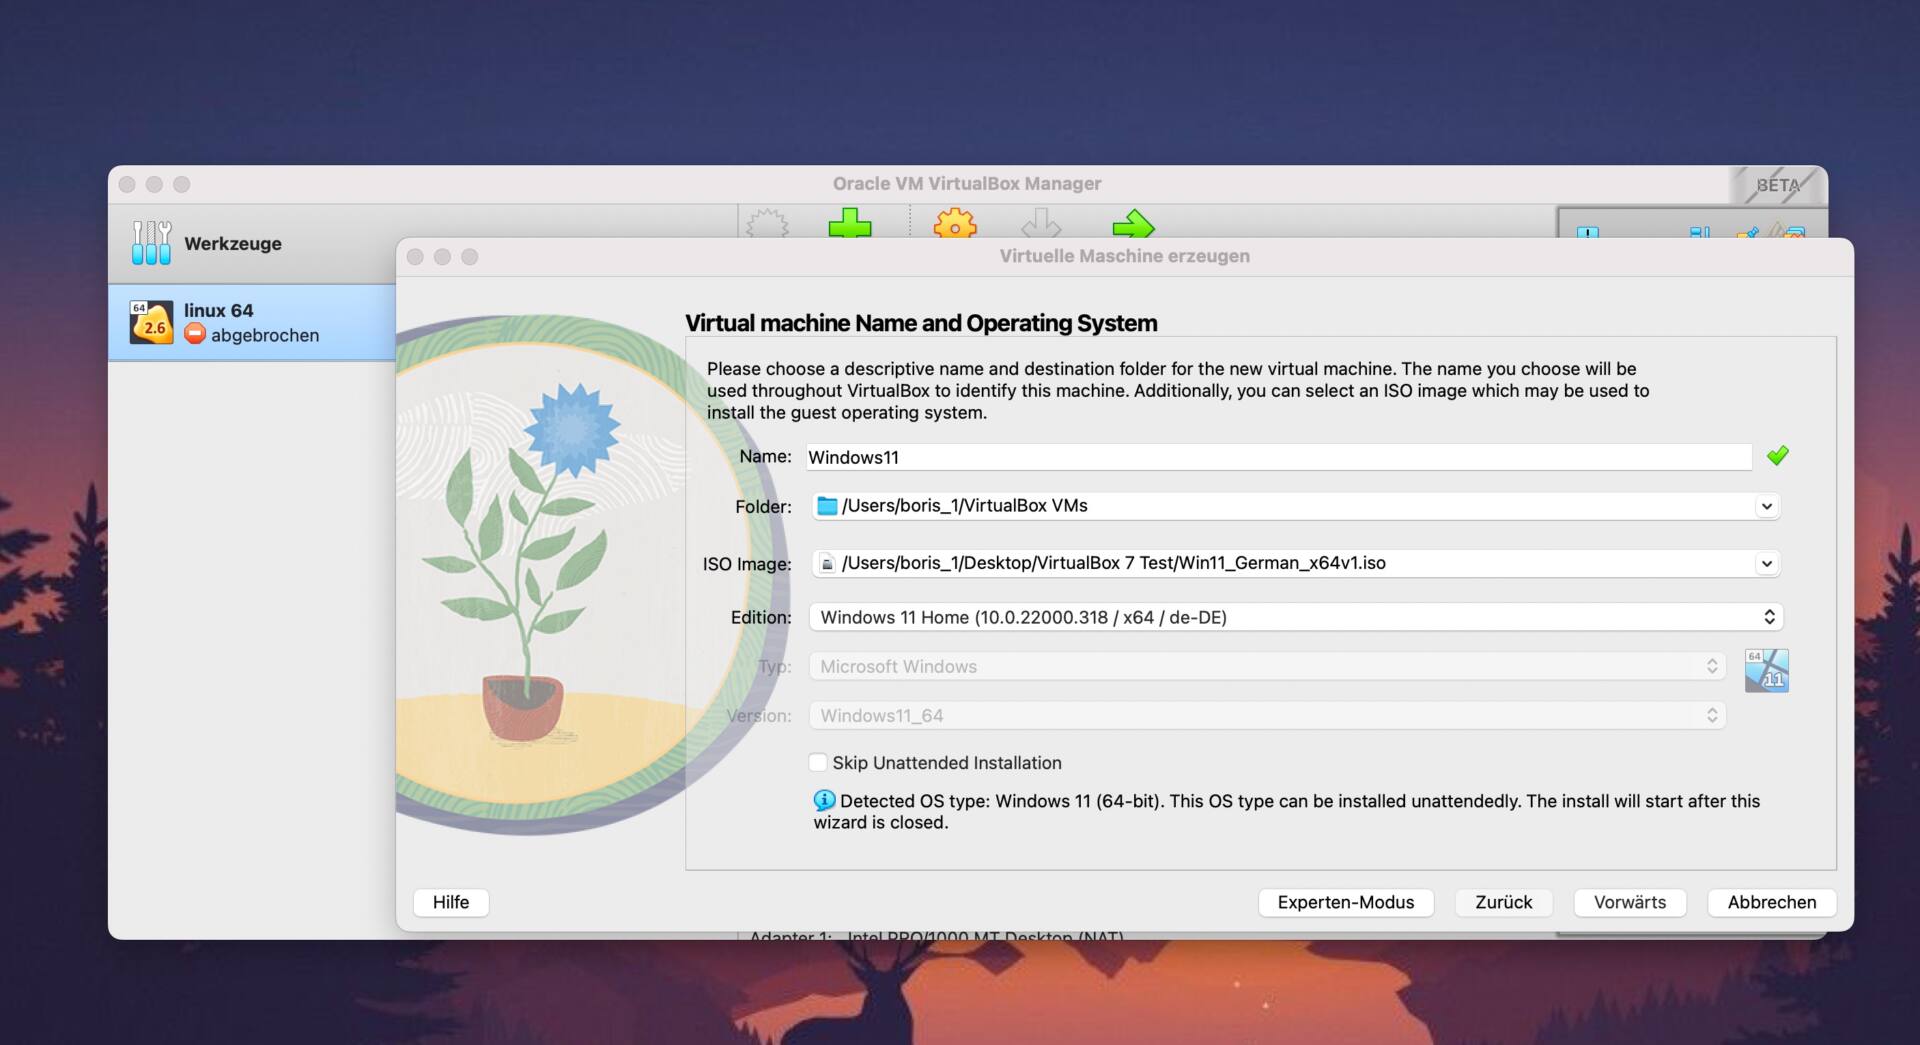Image resolution: width=1920 pixels, height=1045 pixels.
Task: Click the green plus Add machine icon
Action: tap(850, 223)
